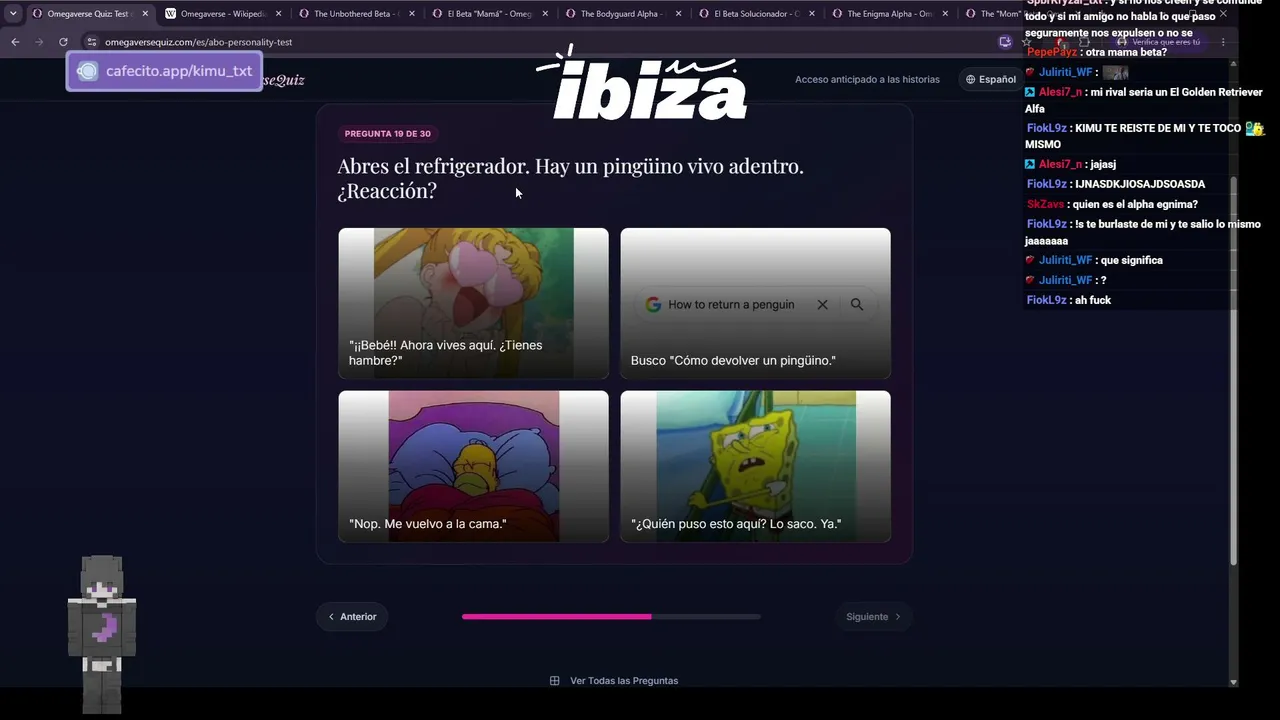The width and height of the screenshot is (1280, 720).
Task: Click the Siguiente button
Action: pos(873,617)
